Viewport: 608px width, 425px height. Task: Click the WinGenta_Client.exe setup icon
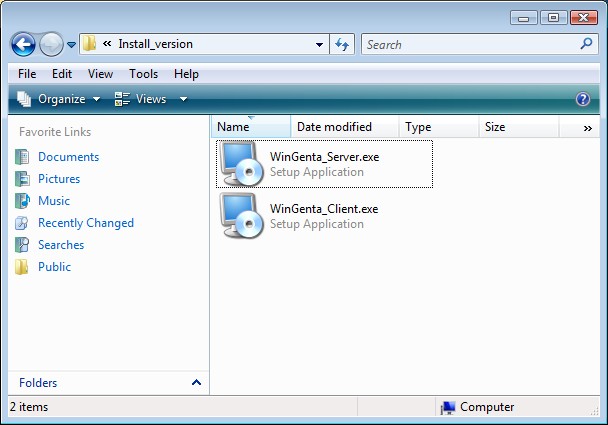click(x=242, y=216)
